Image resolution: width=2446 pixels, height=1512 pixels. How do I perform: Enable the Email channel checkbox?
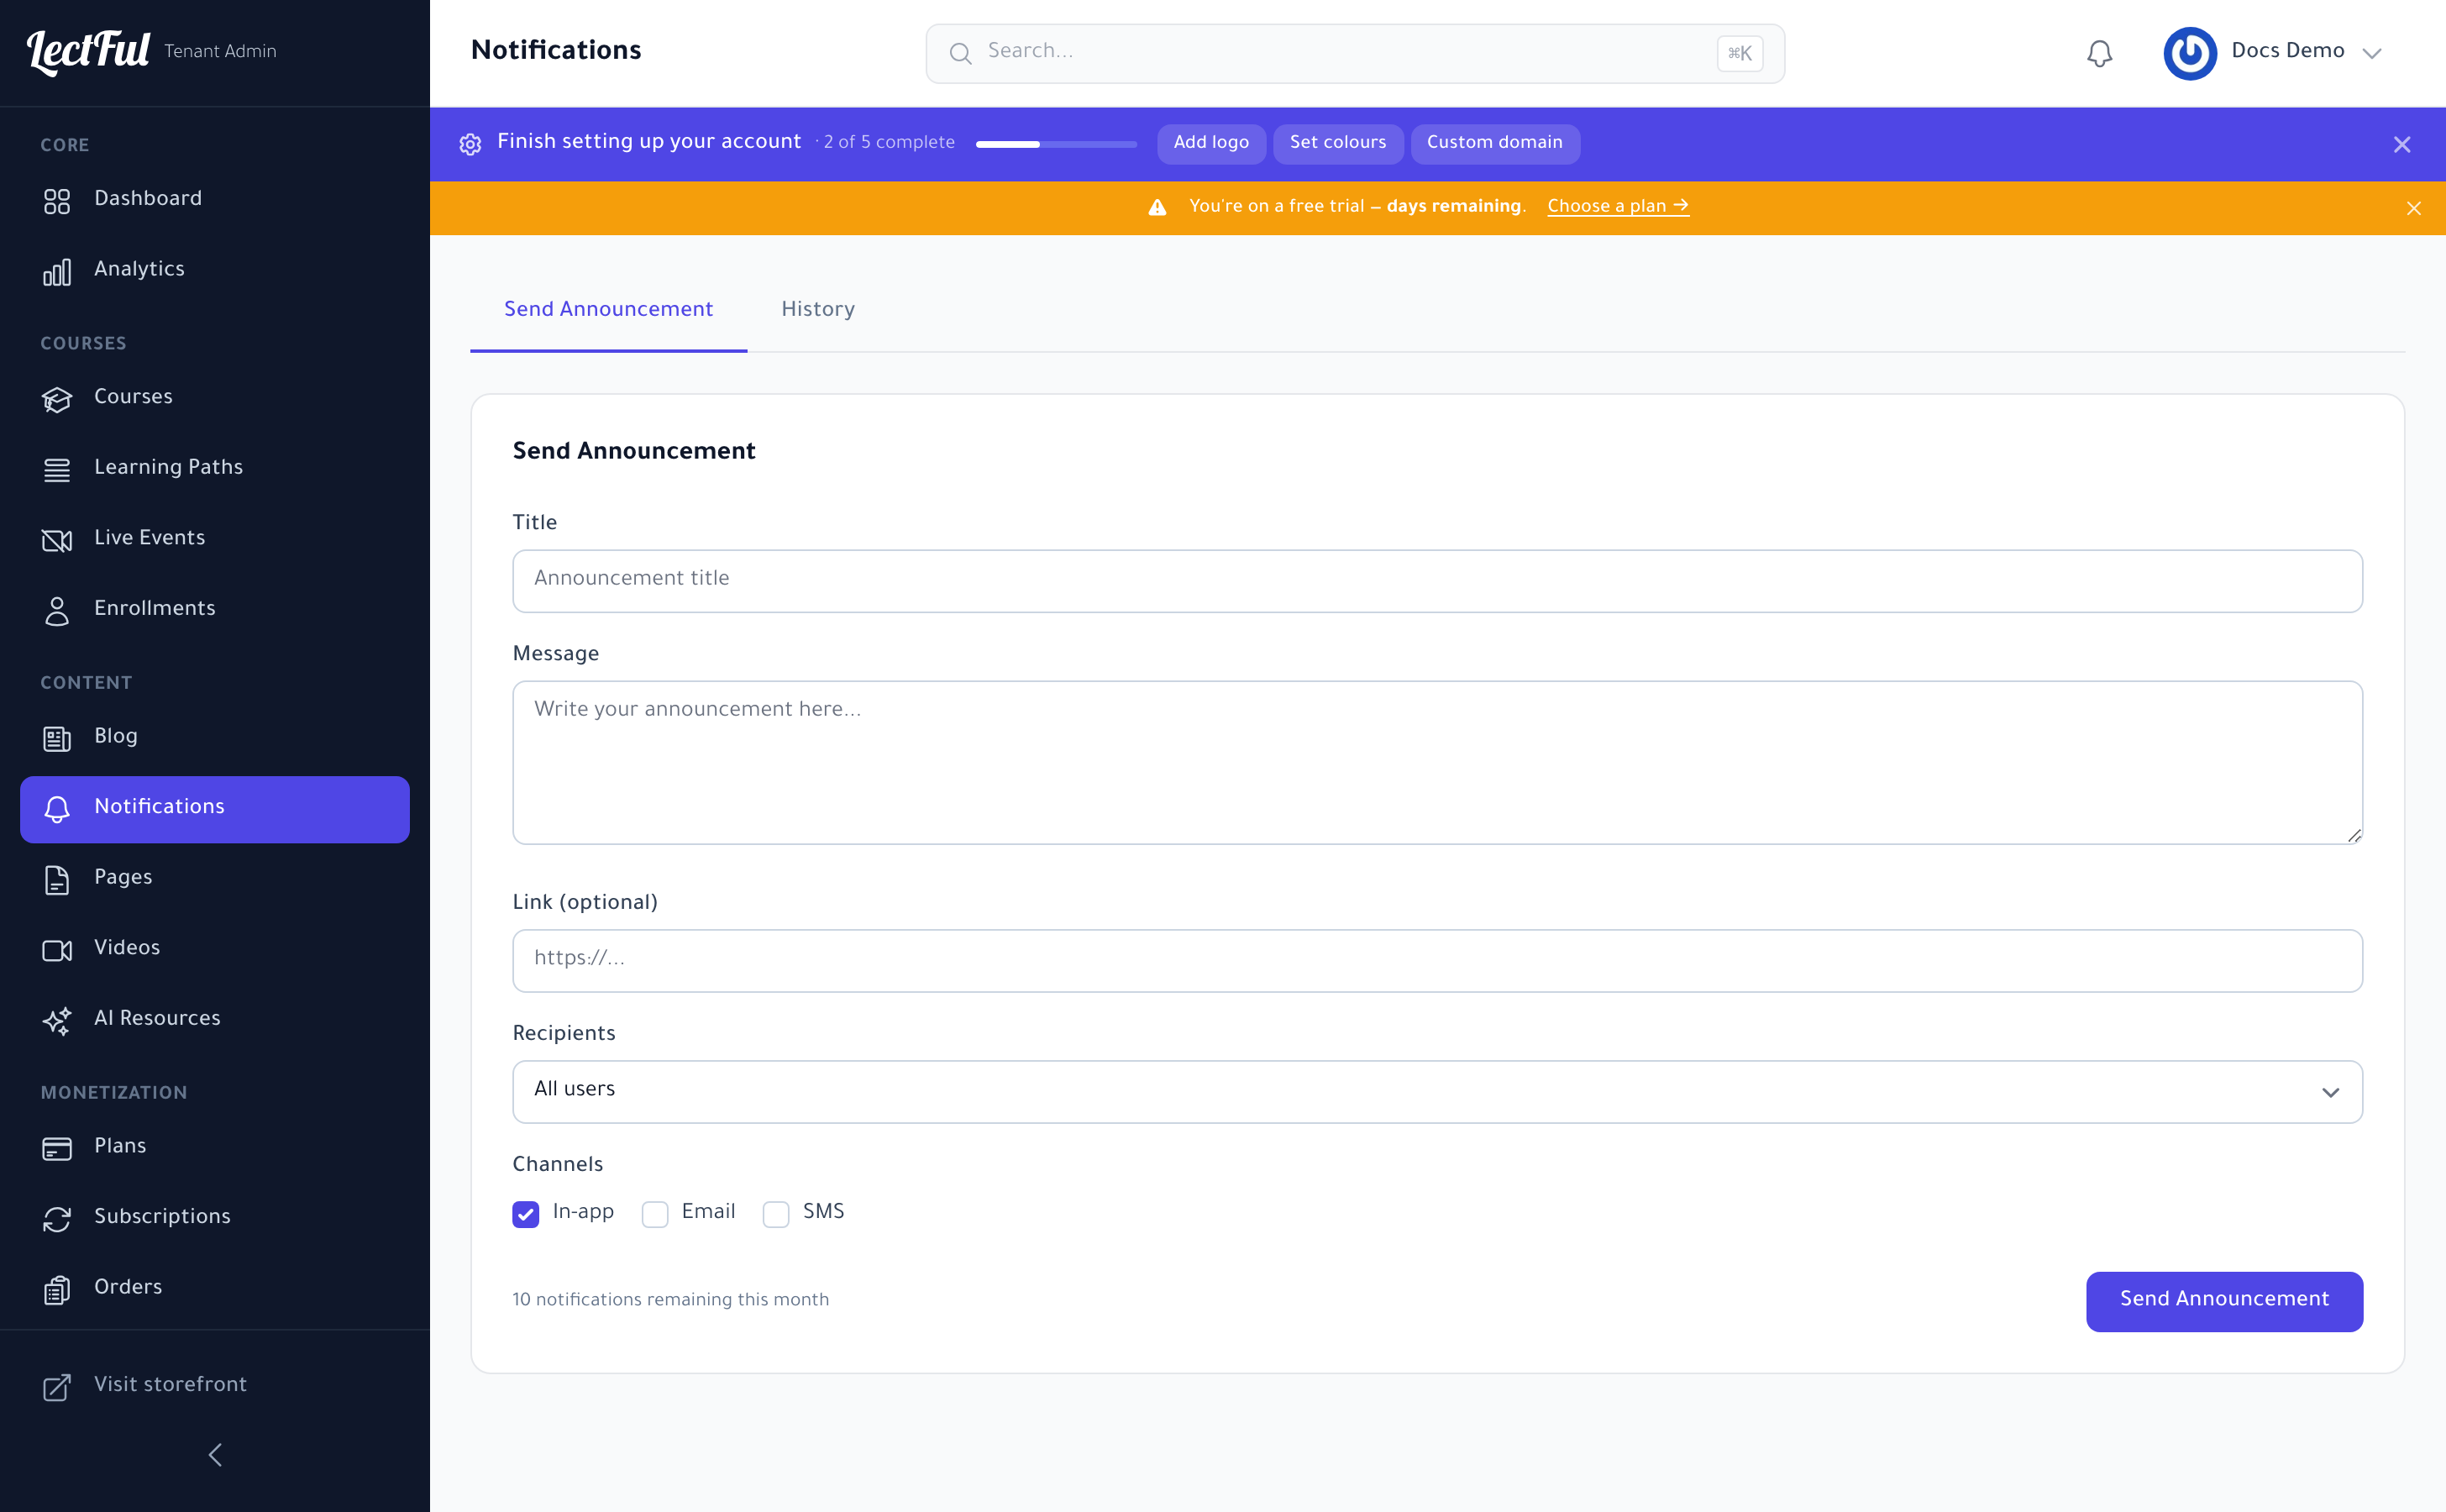[655, 1214]
